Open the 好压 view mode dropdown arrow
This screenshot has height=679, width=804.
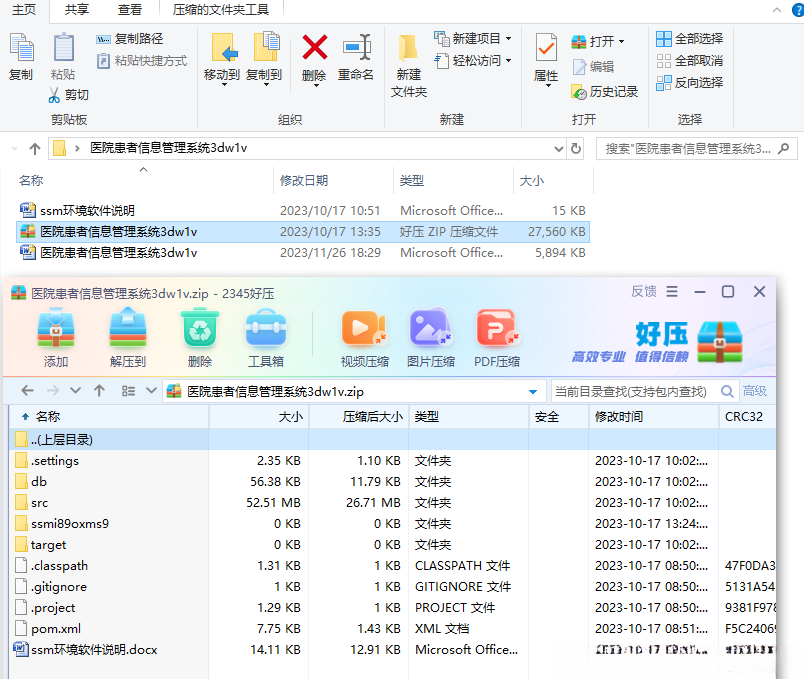click(151, 391)
